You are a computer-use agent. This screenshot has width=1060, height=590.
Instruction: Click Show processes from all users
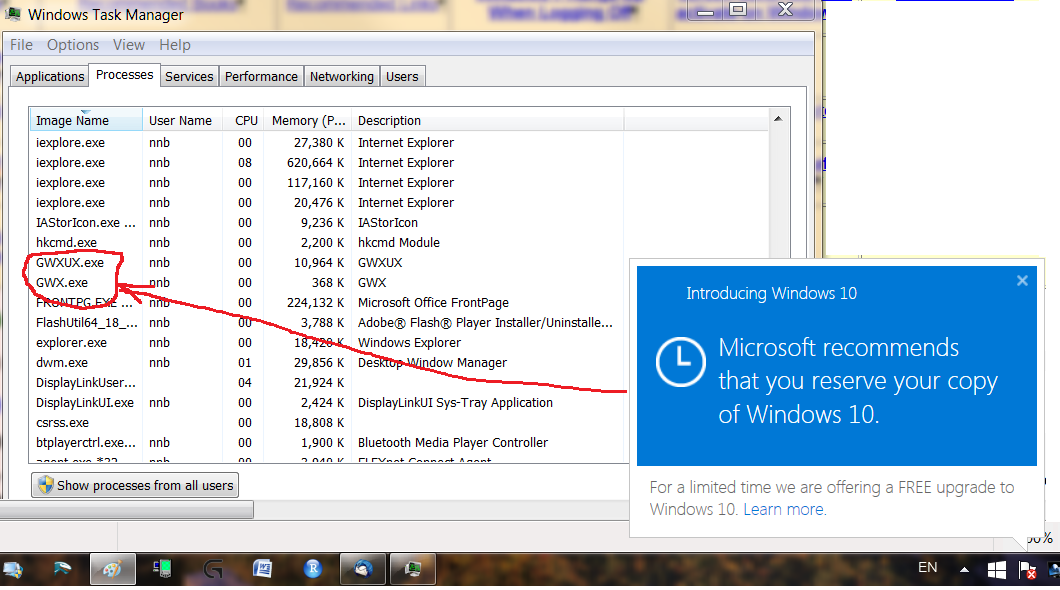[135, 485]
